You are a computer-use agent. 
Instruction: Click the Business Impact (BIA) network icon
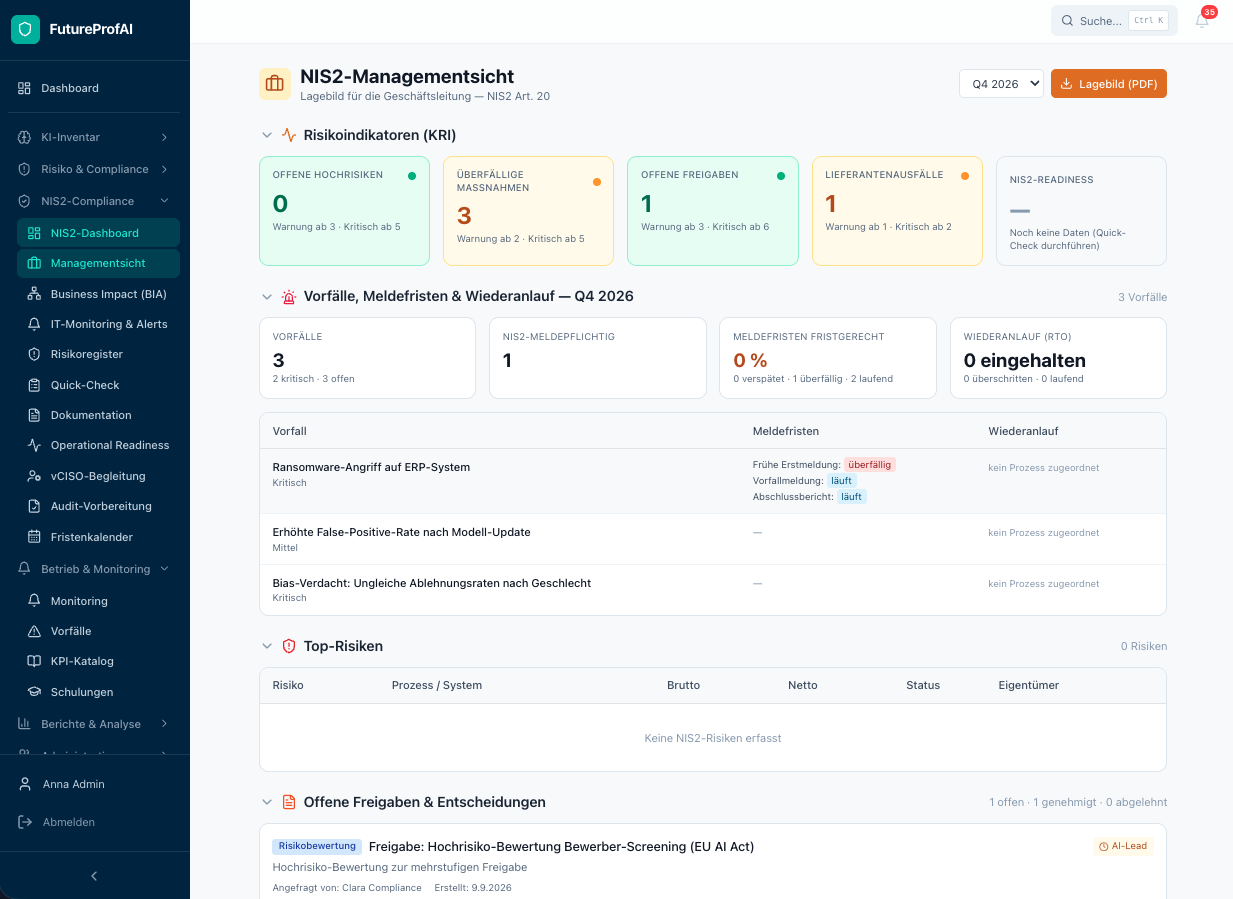34,294
